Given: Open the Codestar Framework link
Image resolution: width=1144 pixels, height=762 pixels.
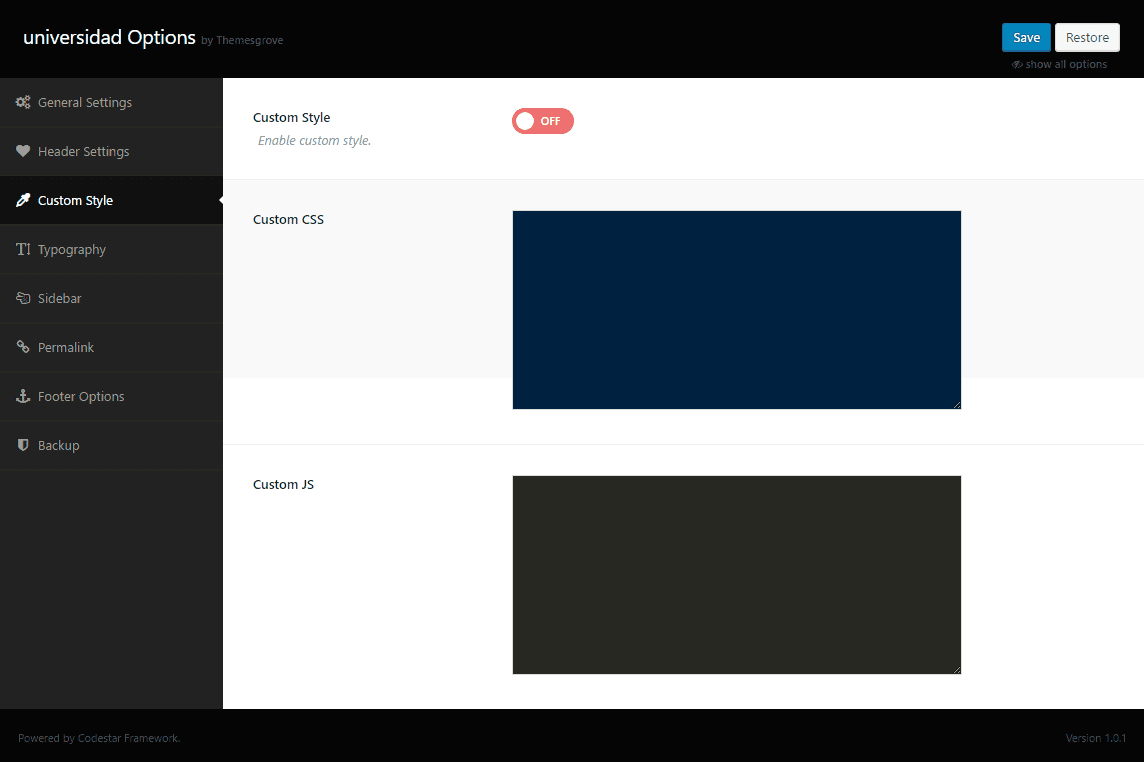Looking at the screenshot, I should coord(128,739).
